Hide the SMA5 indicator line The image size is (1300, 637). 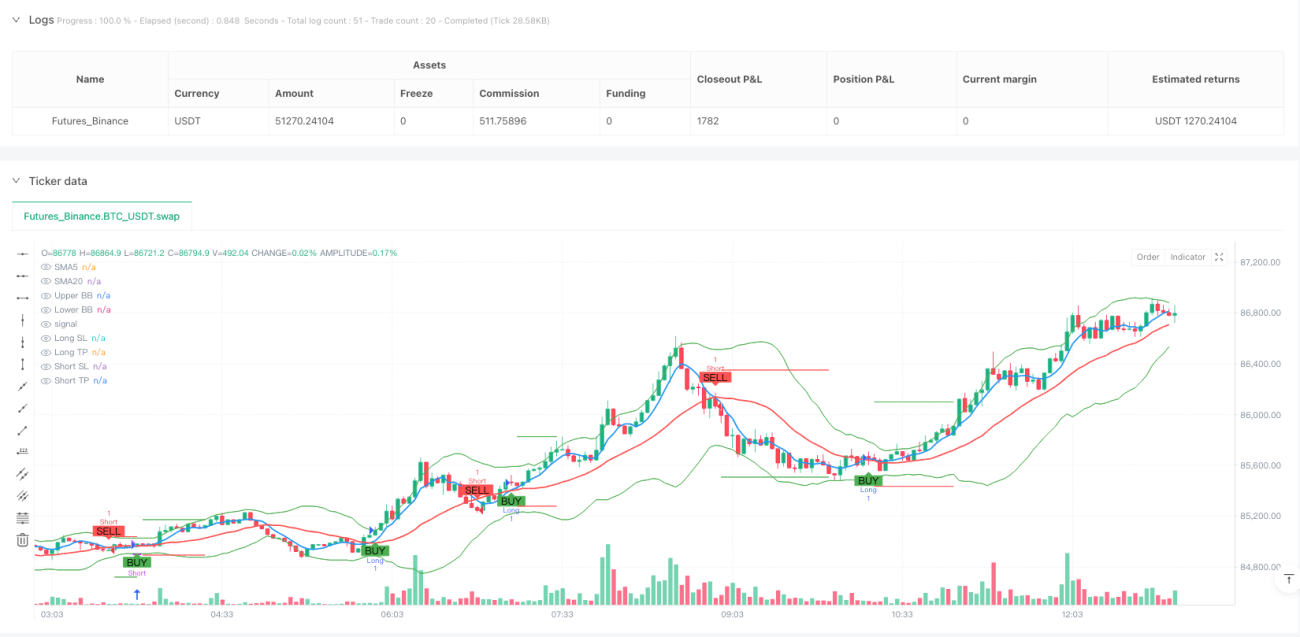pos(45,267)
